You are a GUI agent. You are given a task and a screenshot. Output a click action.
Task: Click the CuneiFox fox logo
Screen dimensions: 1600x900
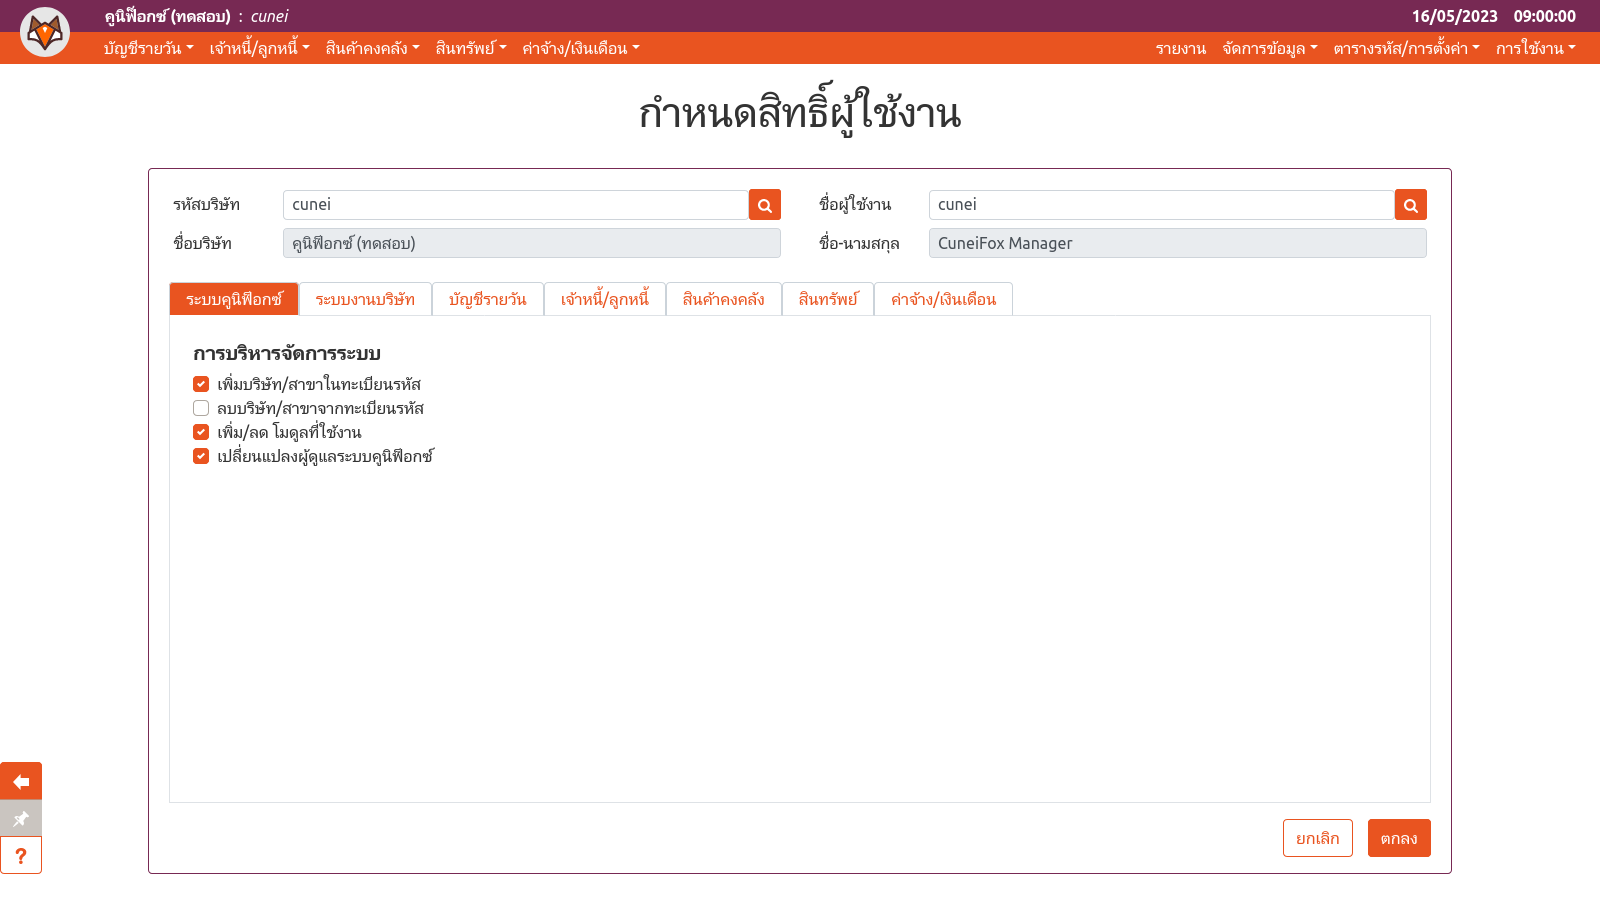[x=45, y=32]
